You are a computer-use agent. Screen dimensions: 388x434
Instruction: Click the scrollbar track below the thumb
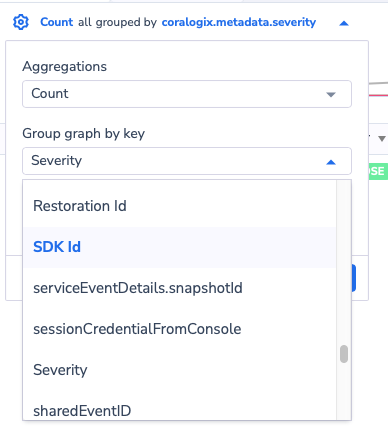344,390
